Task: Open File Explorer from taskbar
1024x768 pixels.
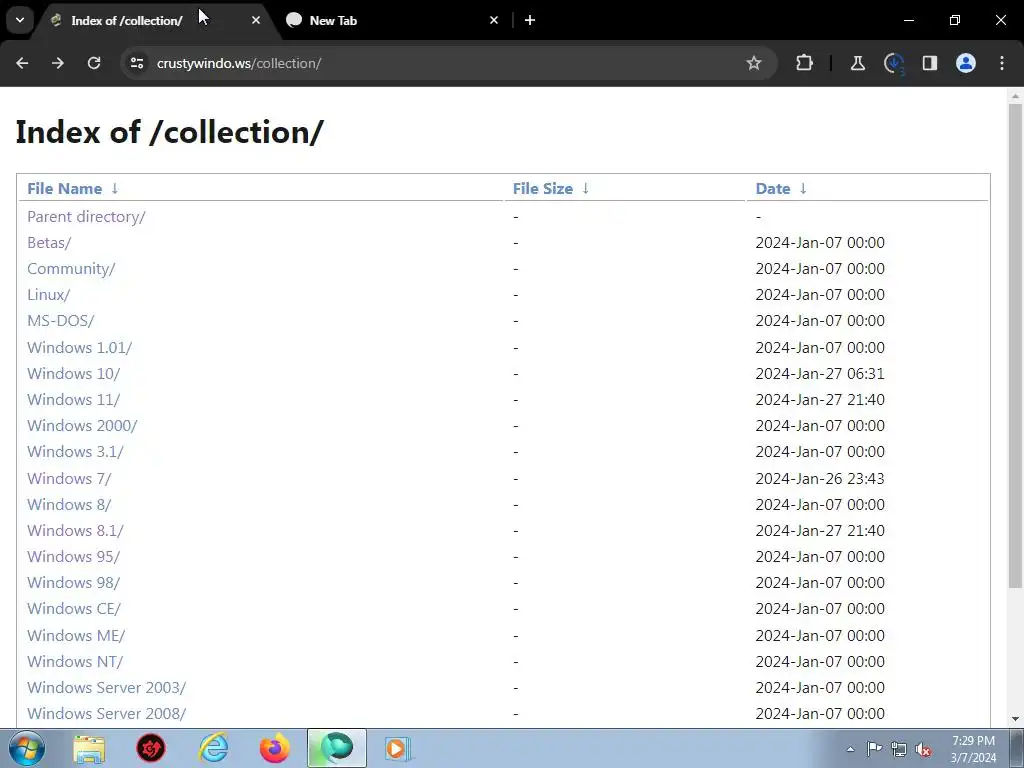Action: click(x=89, y=748)
